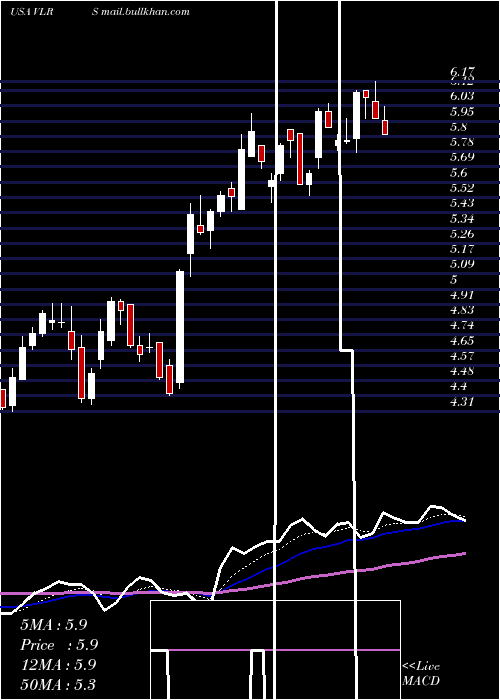Click the 5.8 price axis label
The height and width of the screenshot is (700, 500).
coord(459,126)
